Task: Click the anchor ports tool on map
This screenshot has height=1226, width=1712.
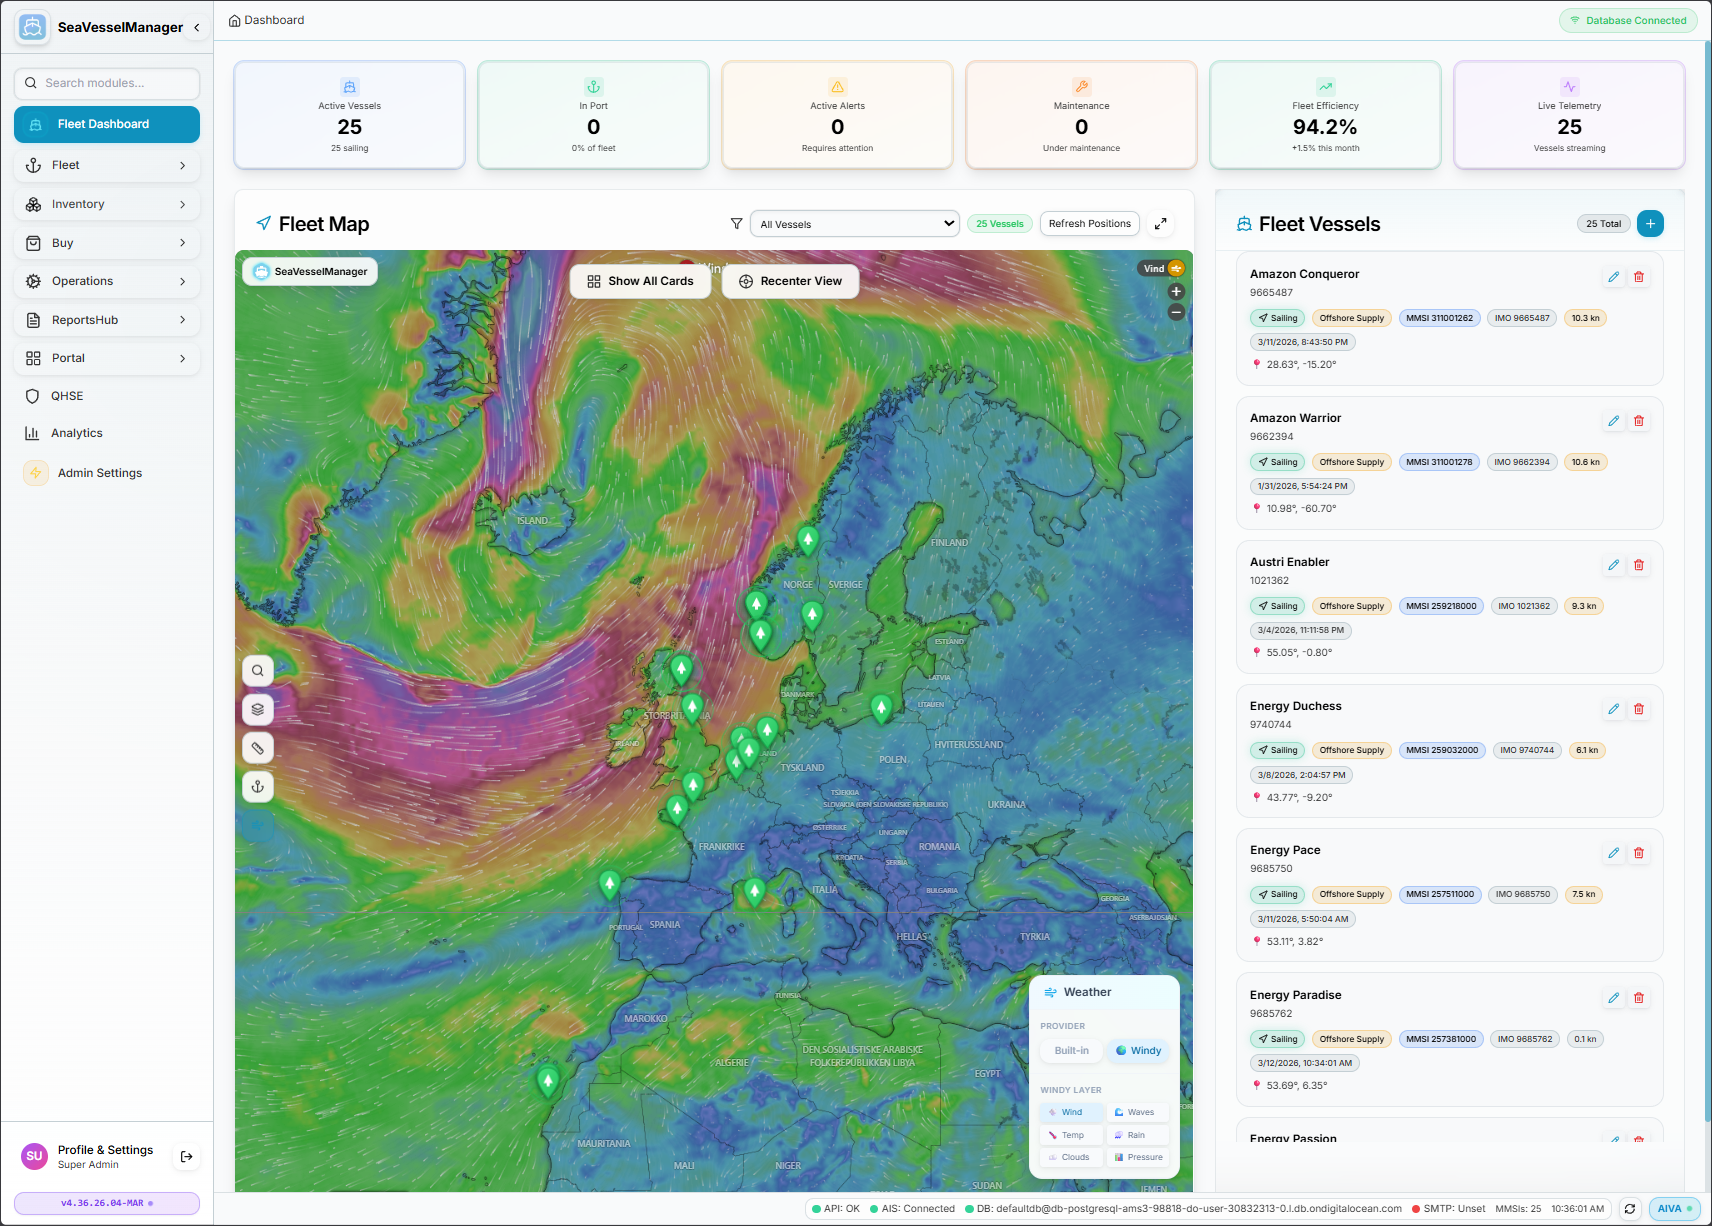Action: pos(258,787)
